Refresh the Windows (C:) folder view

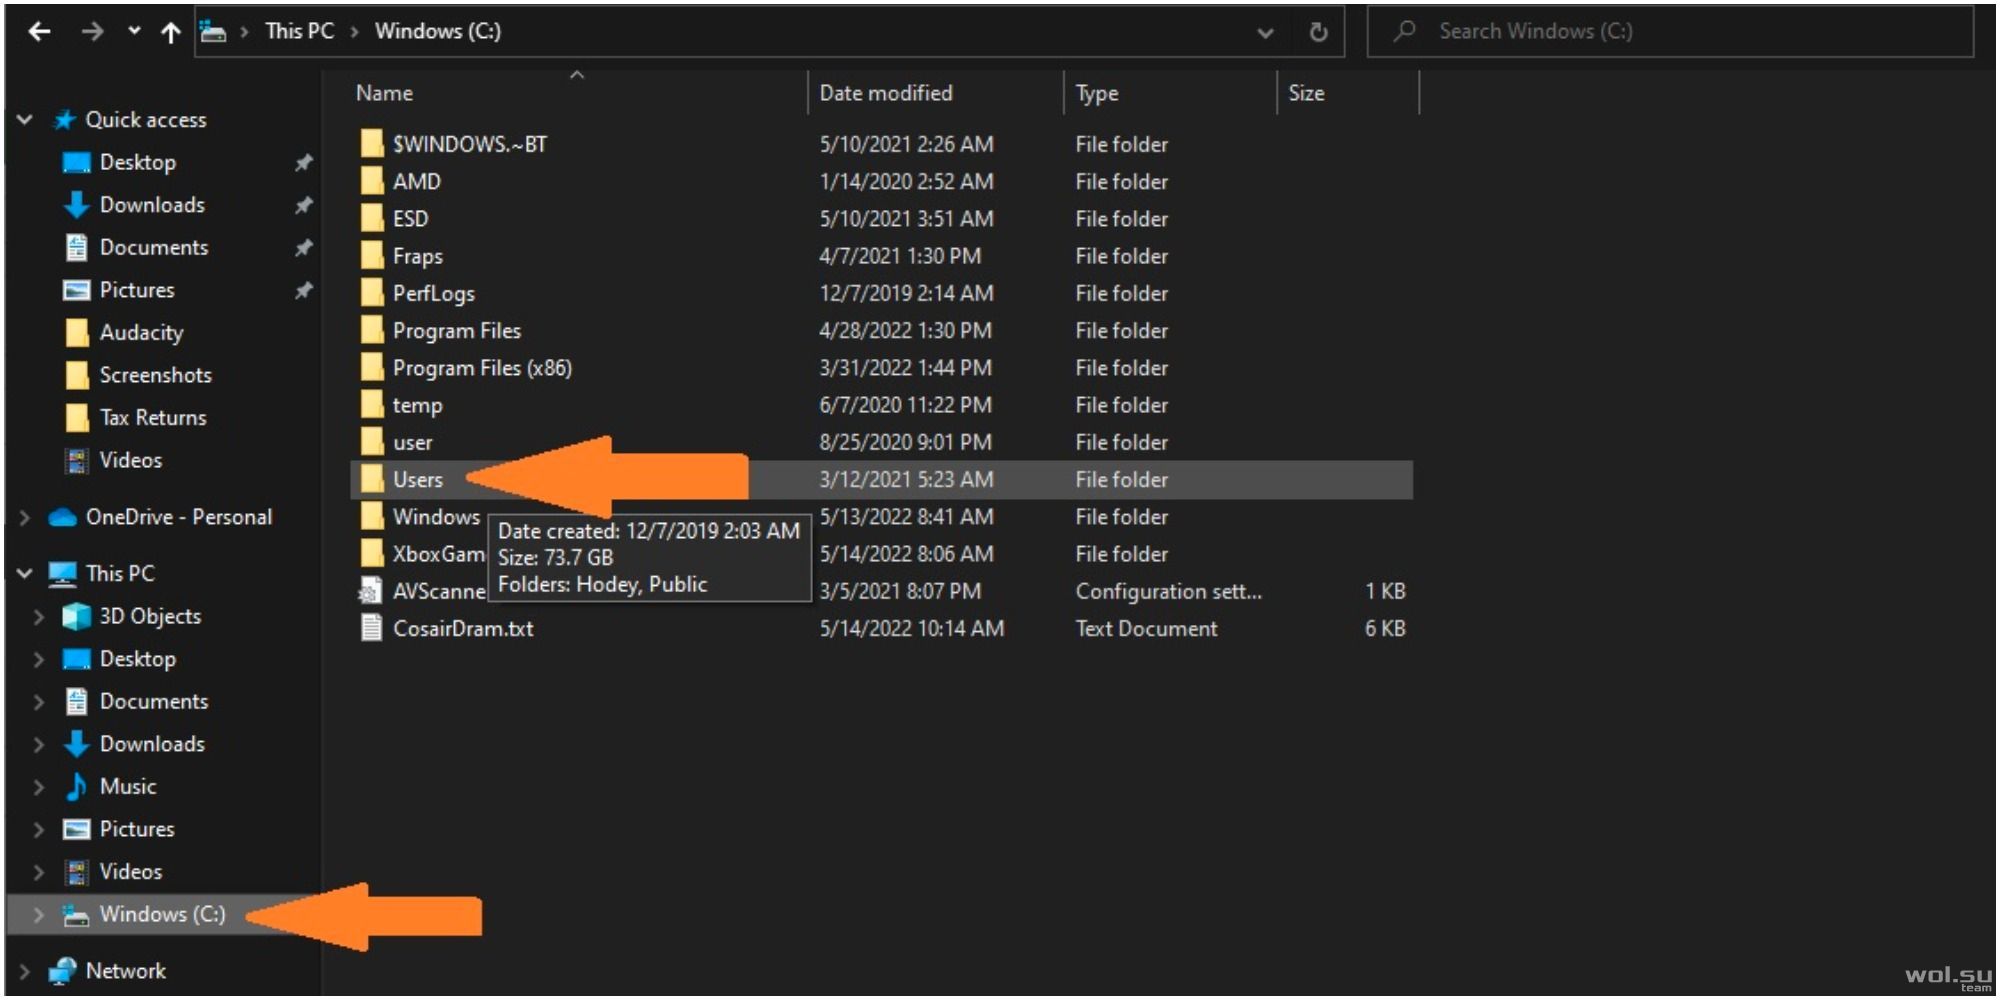coord(1318,32)
